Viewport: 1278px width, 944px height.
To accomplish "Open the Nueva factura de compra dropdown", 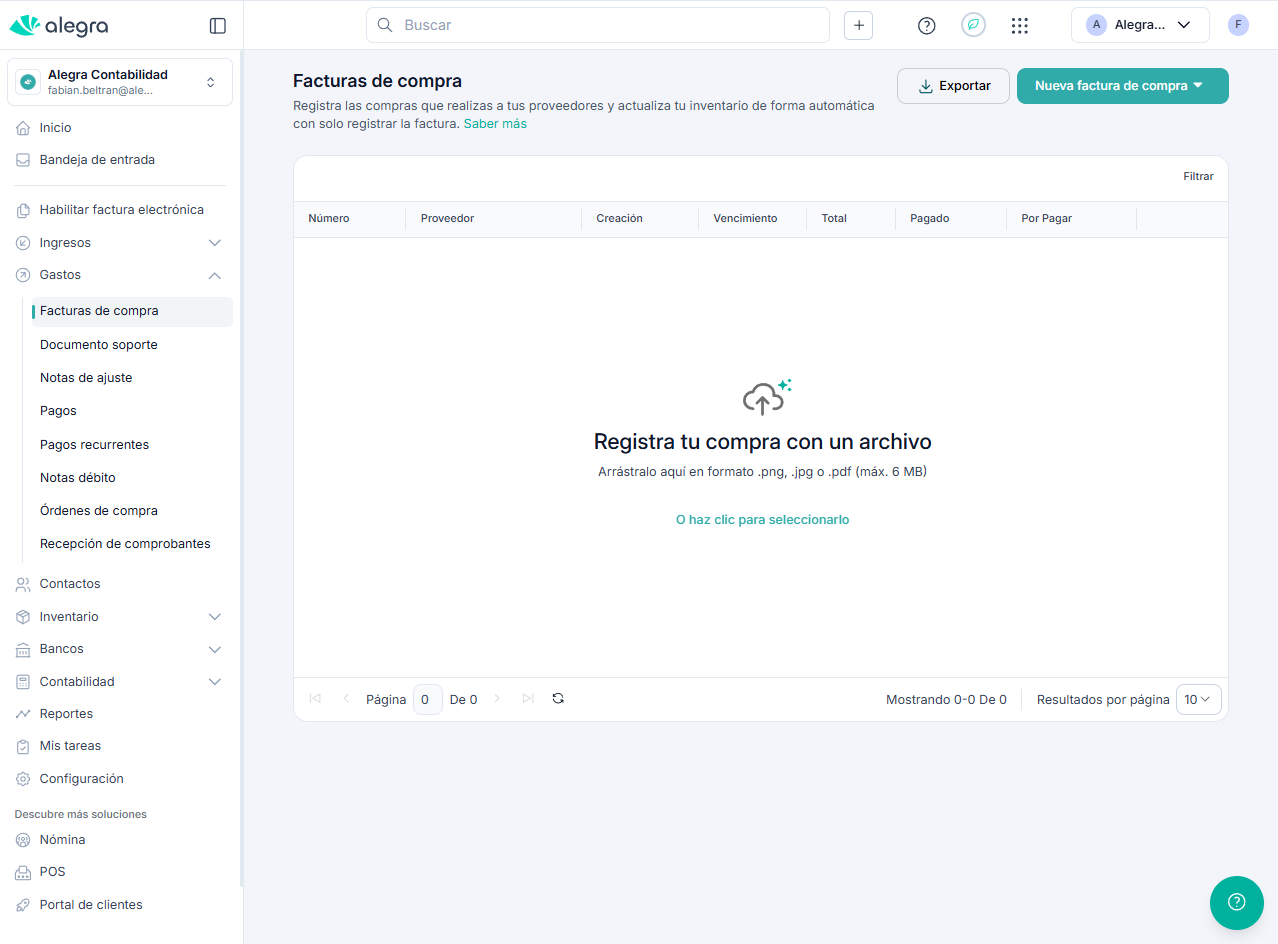I will point(1122,86).
